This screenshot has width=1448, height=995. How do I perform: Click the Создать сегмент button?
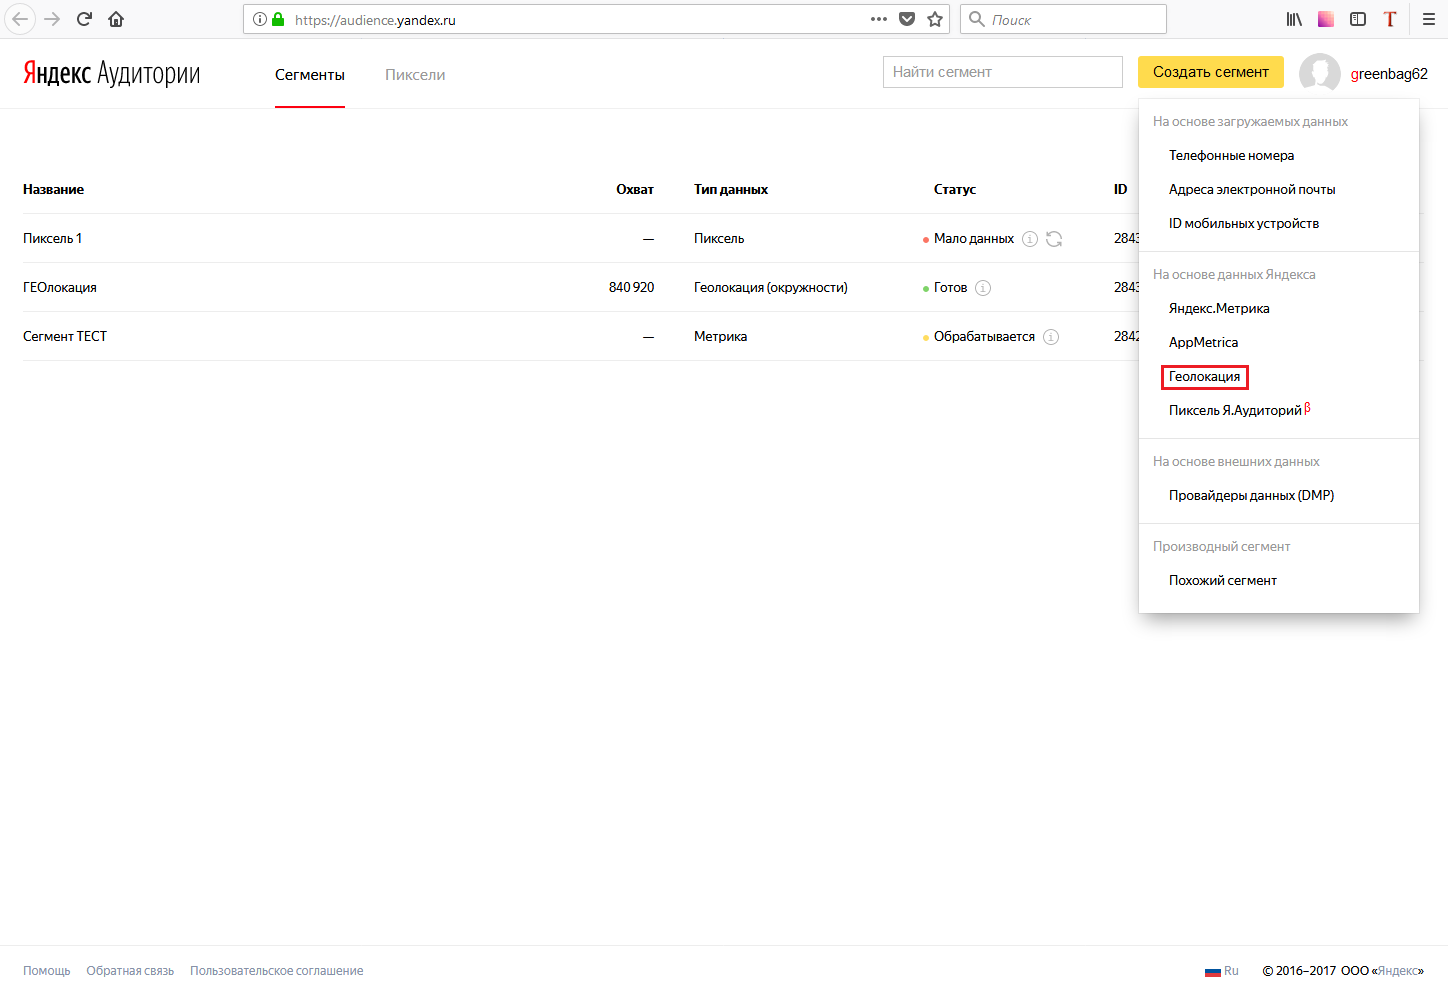coord(1211,72)
